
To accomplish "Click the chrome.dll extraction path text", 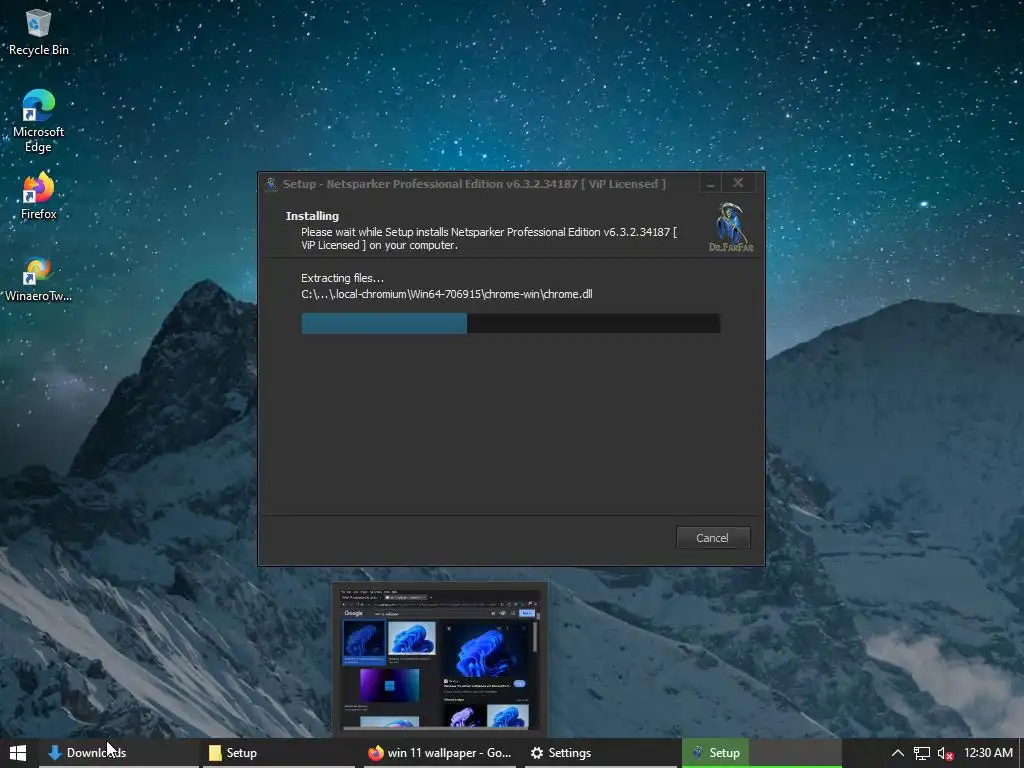I will click(x=447, y=295).
